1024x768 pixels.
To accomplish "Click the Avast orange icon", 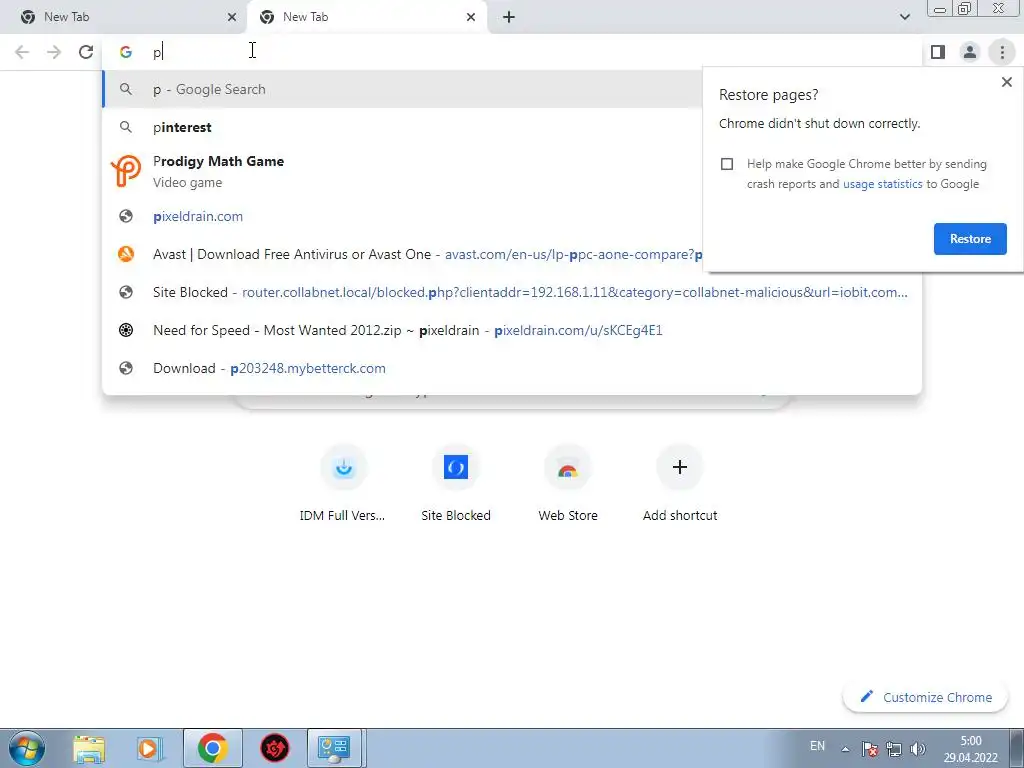I will (126, 254).
